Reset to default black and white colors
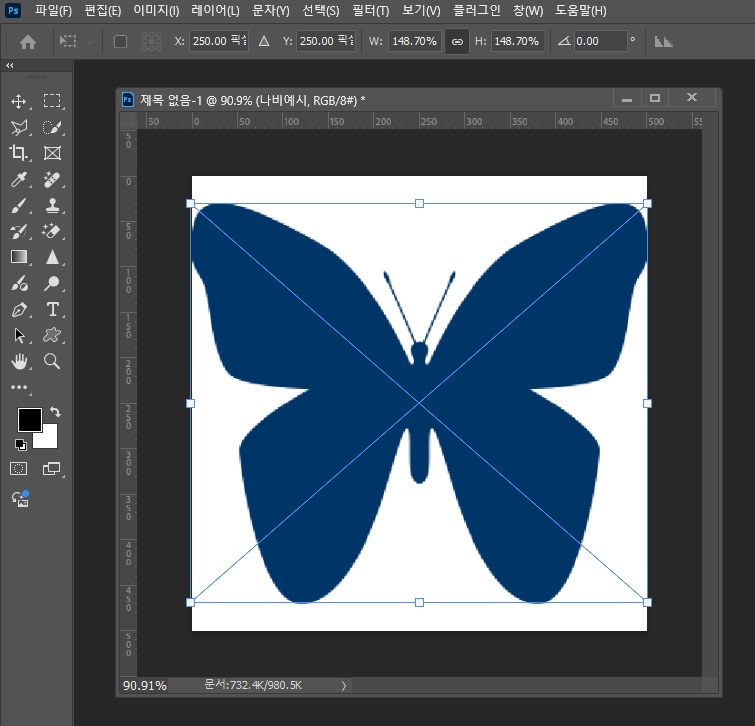755x726 pixels. pos(21,445)
